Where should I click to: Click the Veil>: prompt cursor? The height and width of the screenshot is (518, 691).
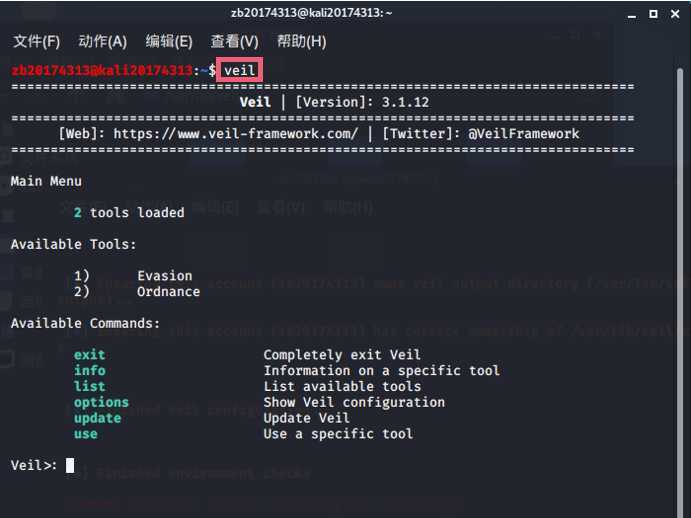70,465
